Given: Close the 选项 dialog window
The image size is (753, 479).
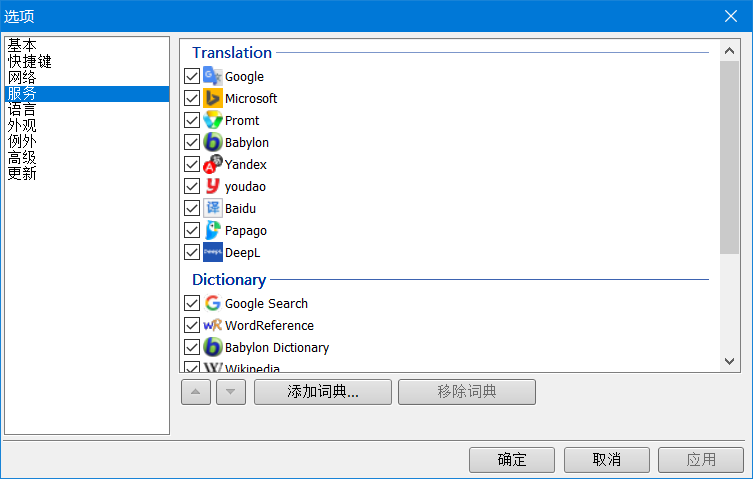Looking at the screenshot, I should point(731,16).
